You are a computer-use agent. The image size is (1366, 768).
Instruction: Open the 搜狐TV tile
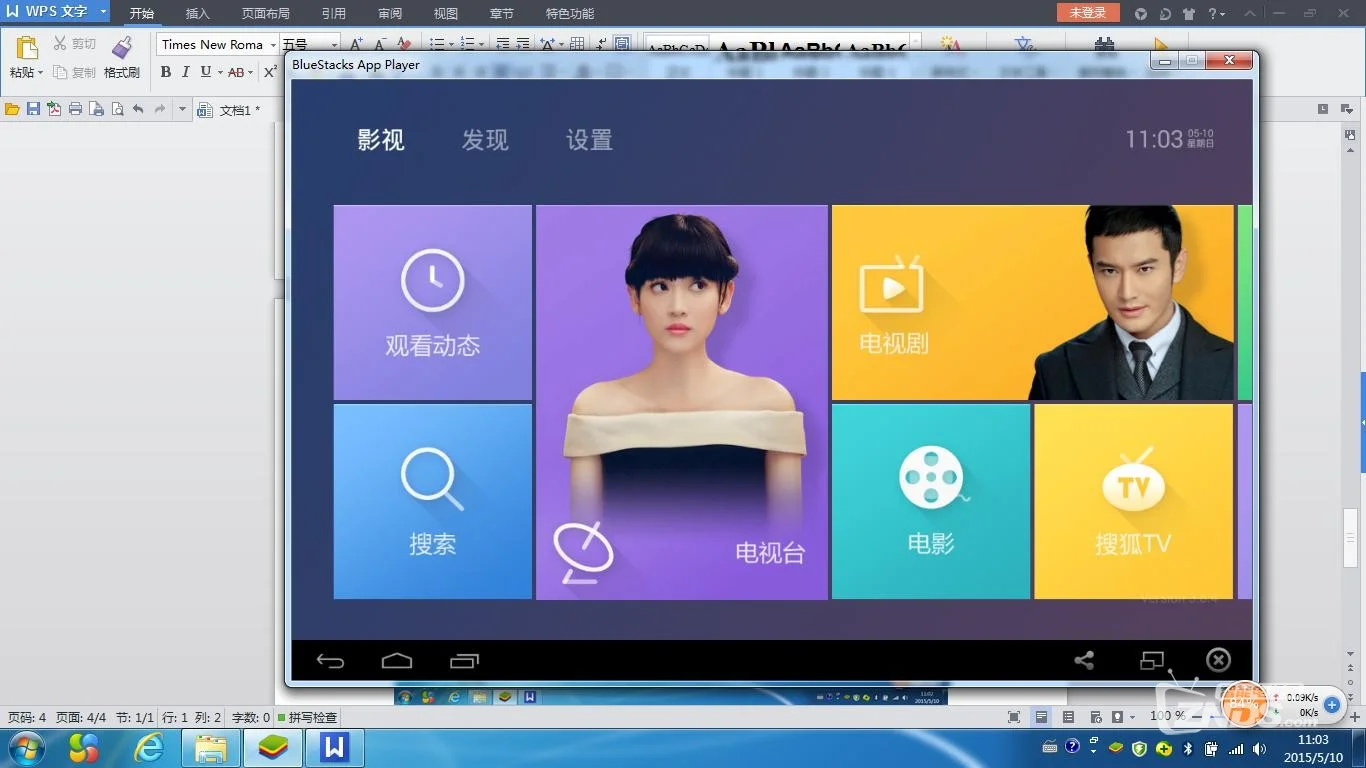(1132, 501)
